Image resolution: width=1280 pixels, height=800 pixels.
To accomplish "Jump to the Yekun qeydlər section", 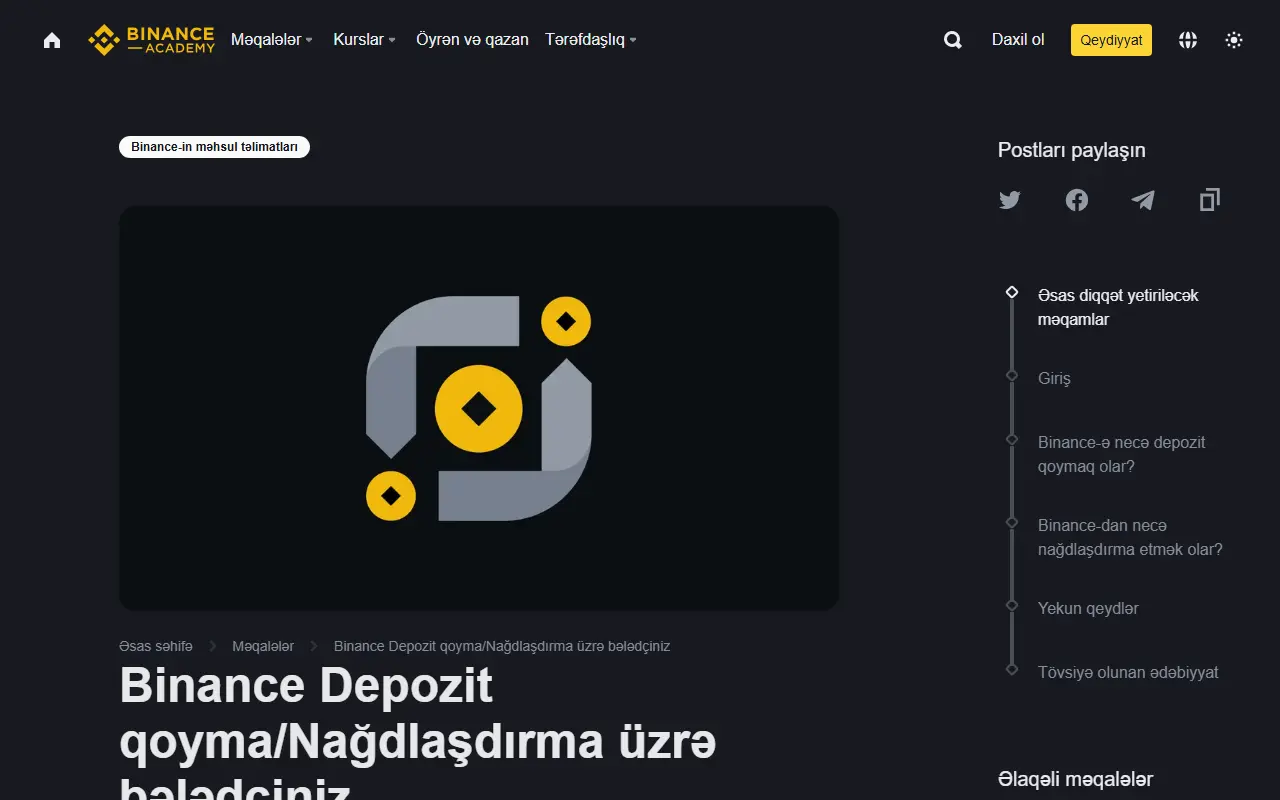I will click(x=1088, y=608).
